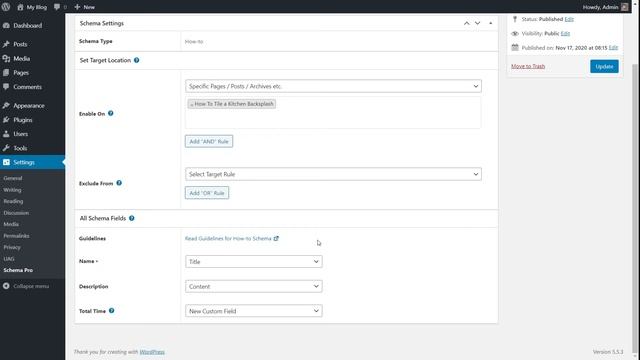Toggle Schema Settings panel collapse triangle

(x=491, y=23)
